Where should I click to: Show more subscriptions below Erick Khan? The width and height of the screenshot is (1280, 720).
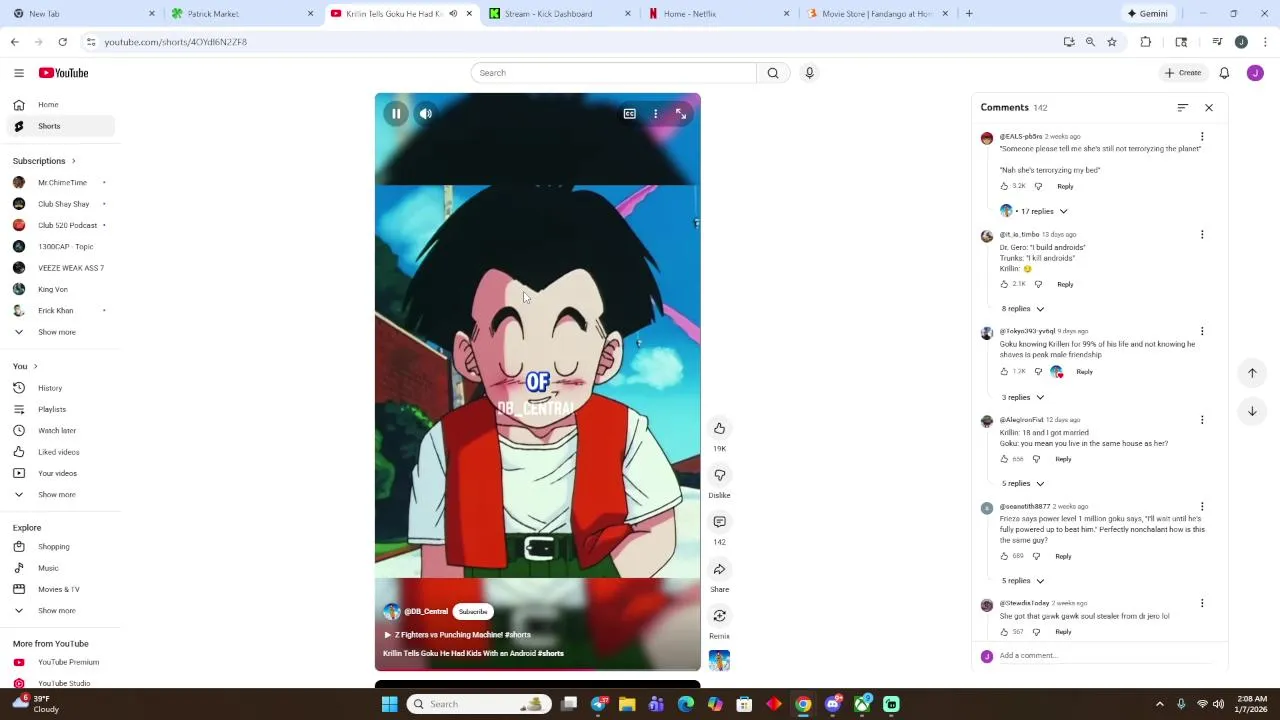60,332
